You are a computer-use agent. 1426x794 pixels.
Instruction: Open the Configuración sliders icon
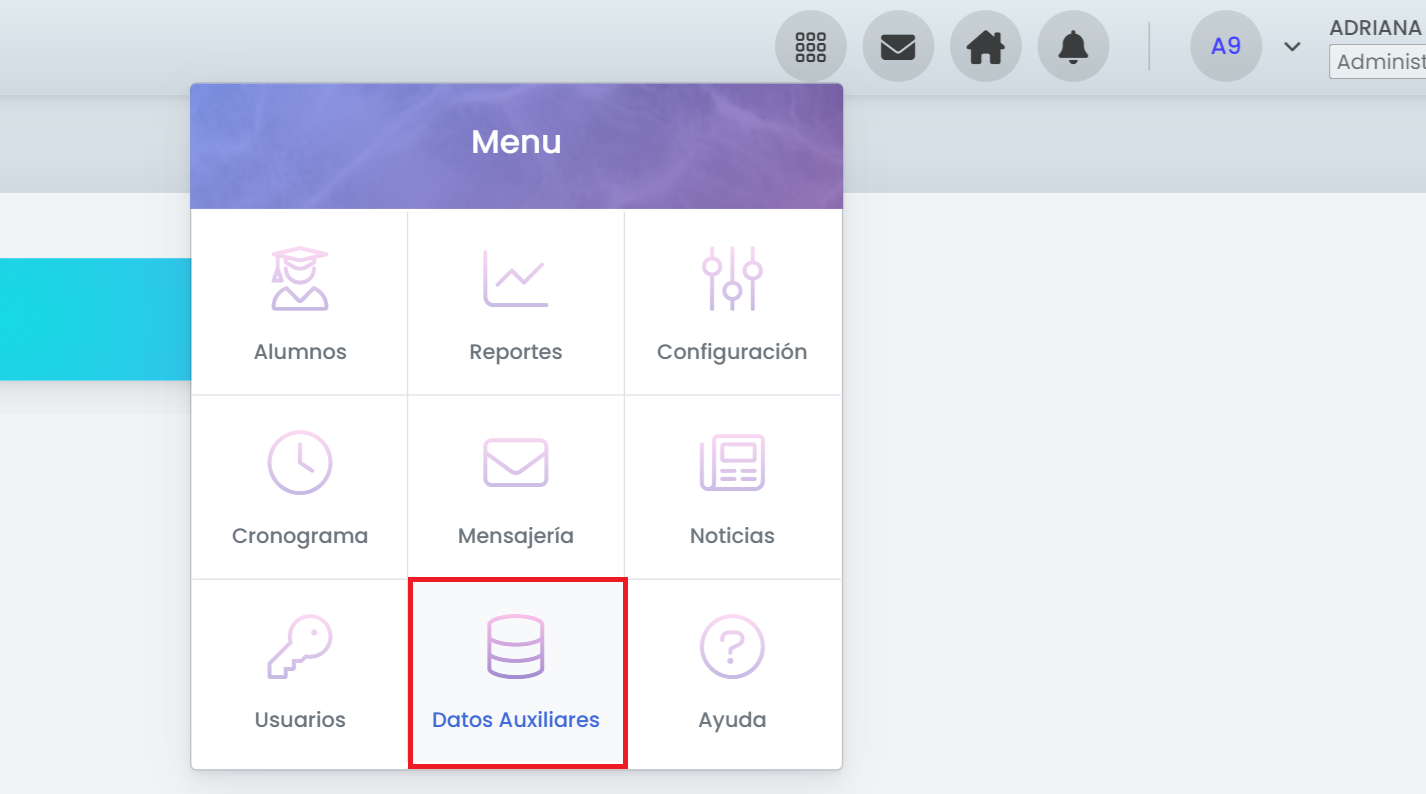pos(732,278)
